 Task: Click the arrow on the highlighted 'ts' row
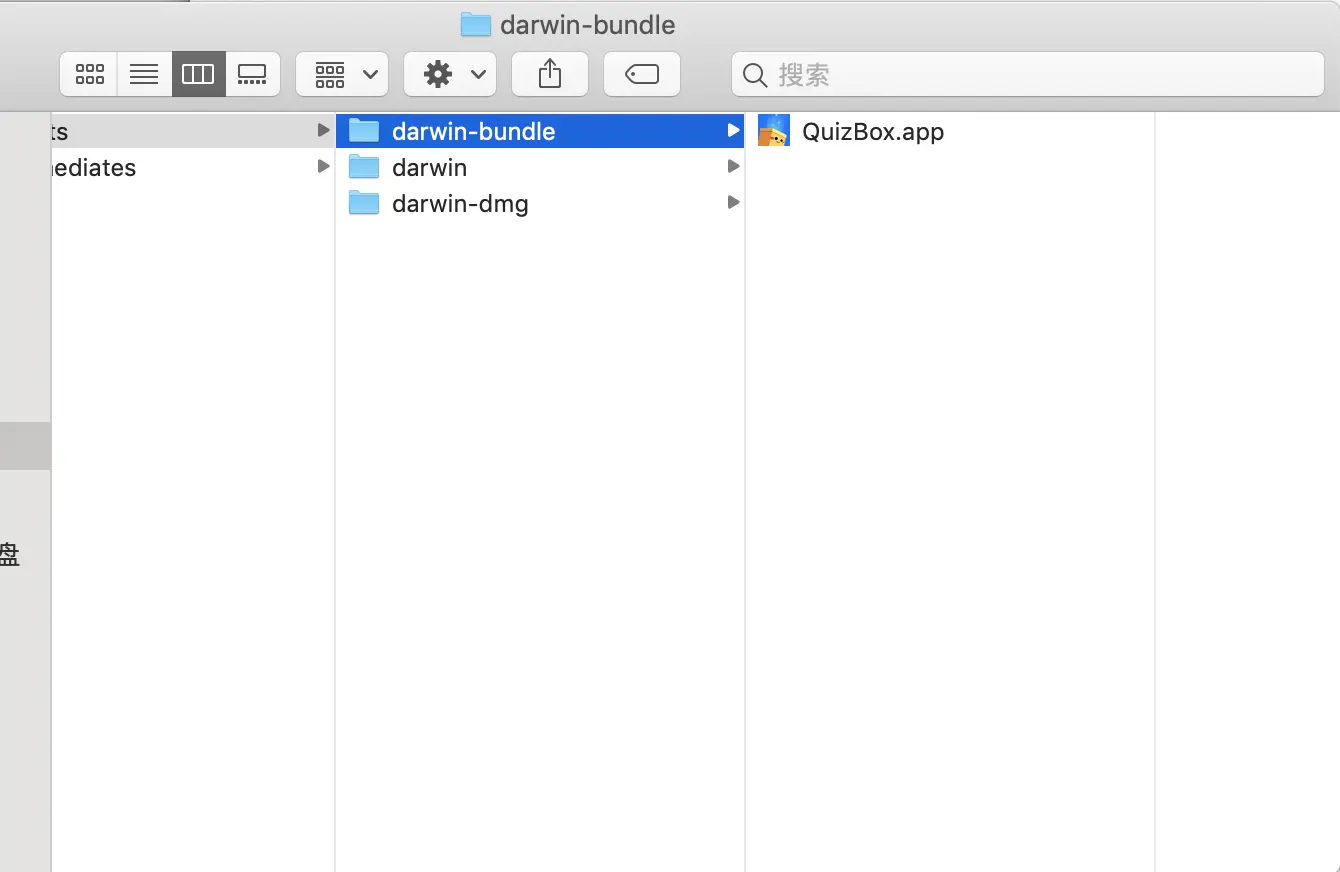pyautogui.click(x=323, y=130)
